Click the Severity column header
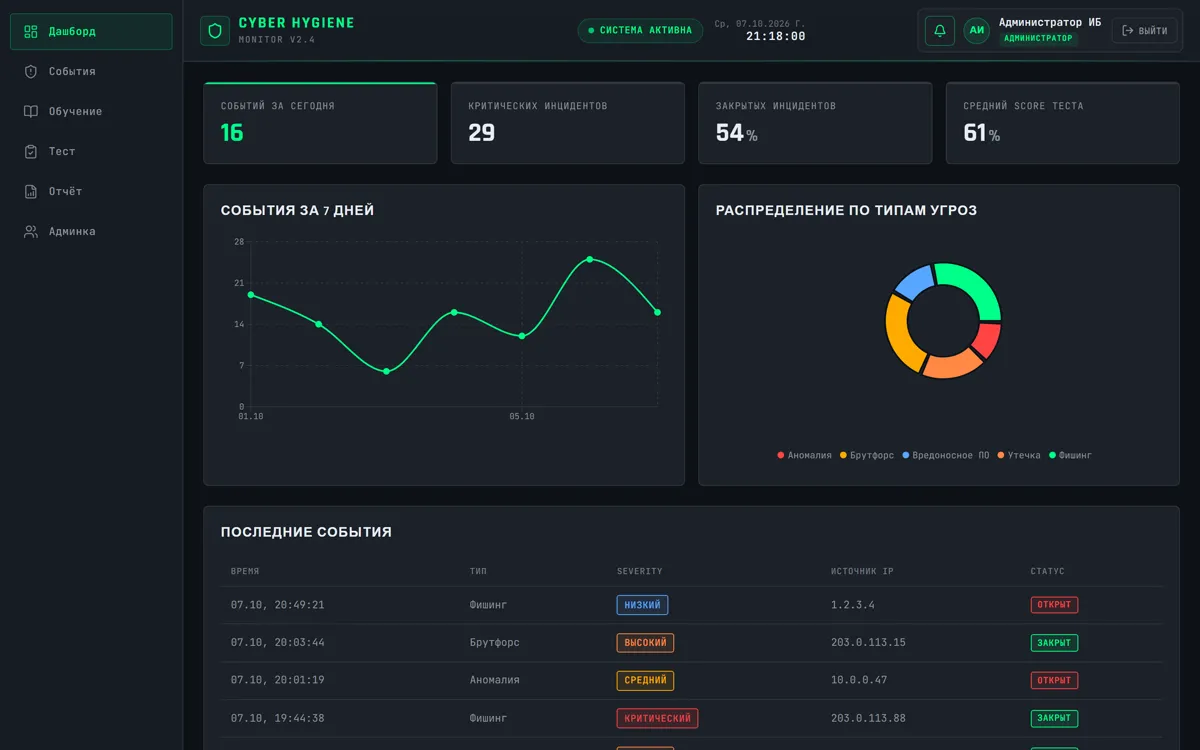The image size is (1200, 750). [640, 572]
